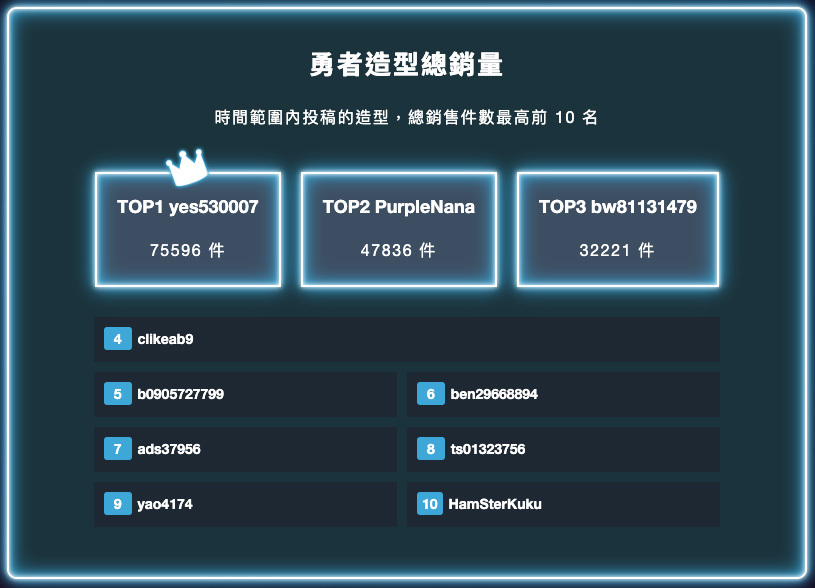
Task: Select user ben29668894
Action: (x=494, y=394)
